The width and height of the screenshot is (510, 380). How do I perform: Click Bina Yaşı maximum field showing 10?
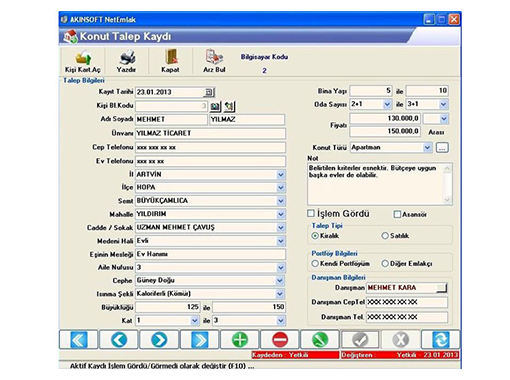coord(427,91)
